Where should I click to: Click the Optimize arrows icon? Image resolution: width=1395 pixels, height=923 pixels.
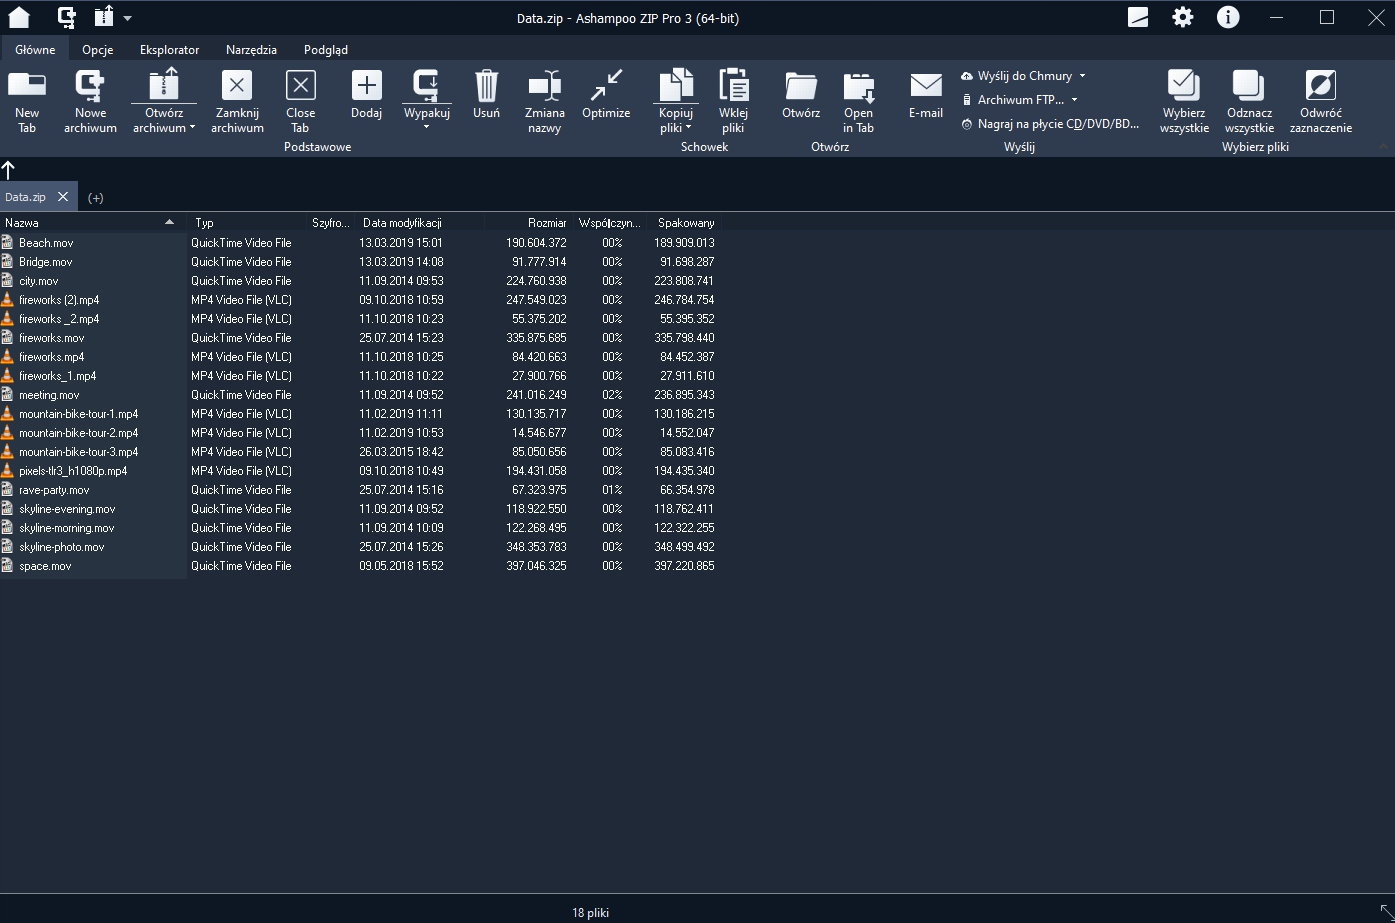point(605,87)
